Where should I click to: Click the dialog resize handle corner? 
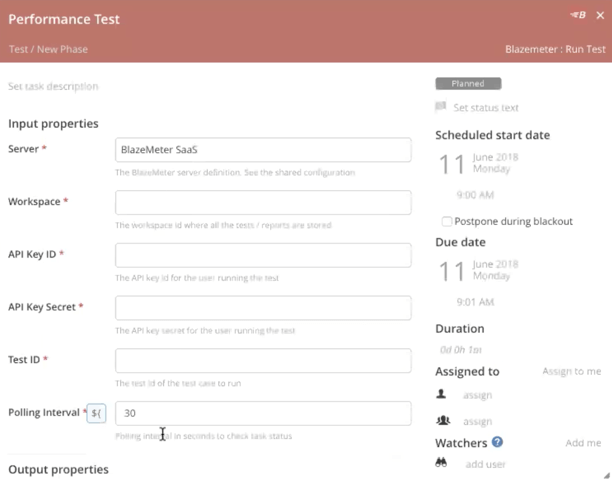607,475
